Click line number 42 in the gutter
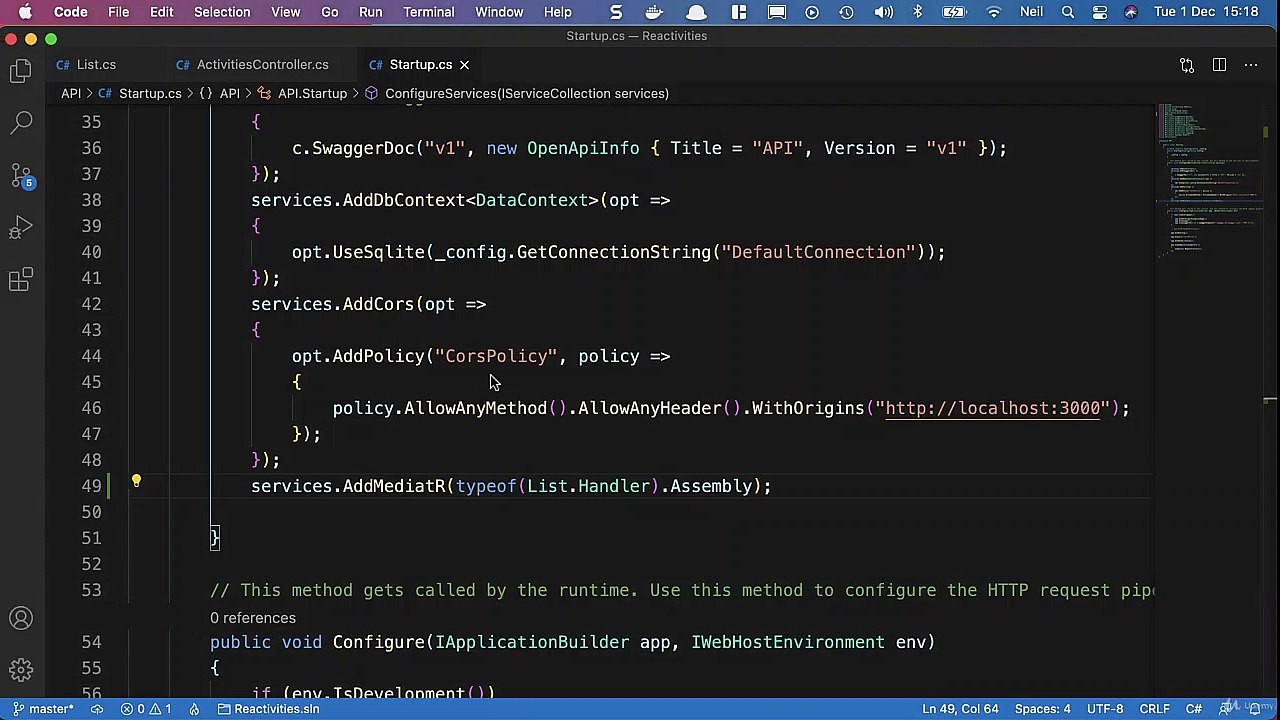The height and width of the screenshot is (720, 1280). [91, 304]
